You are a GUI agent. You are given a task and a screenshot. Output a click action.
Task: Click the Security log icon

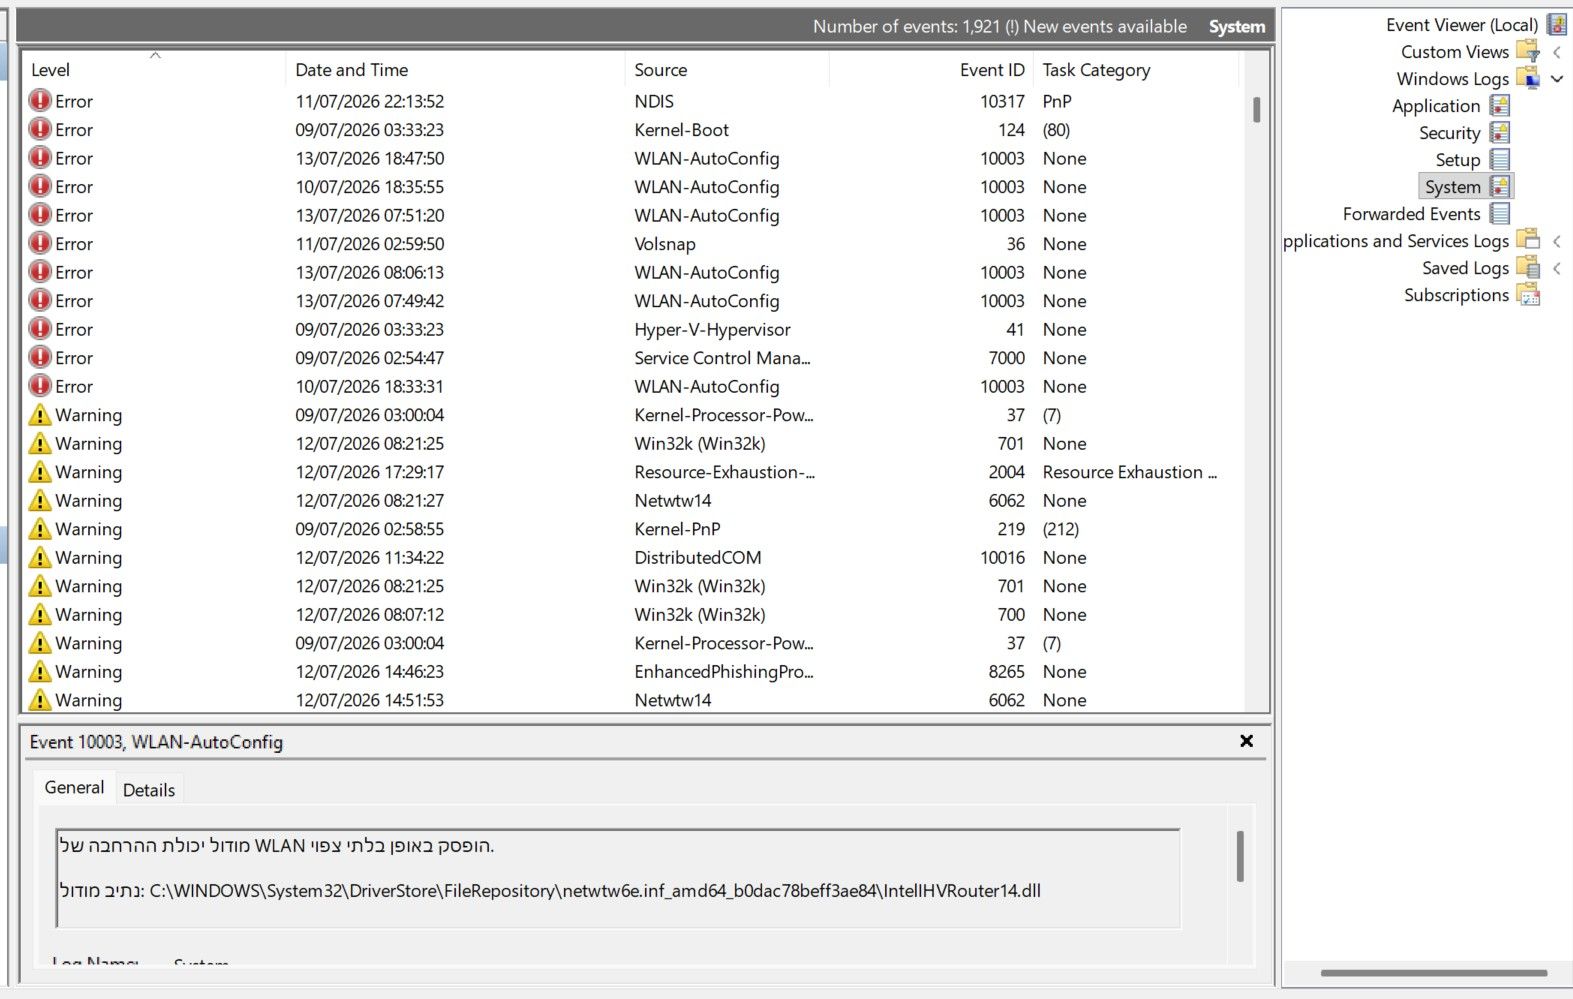click(x=1499, y=132)
